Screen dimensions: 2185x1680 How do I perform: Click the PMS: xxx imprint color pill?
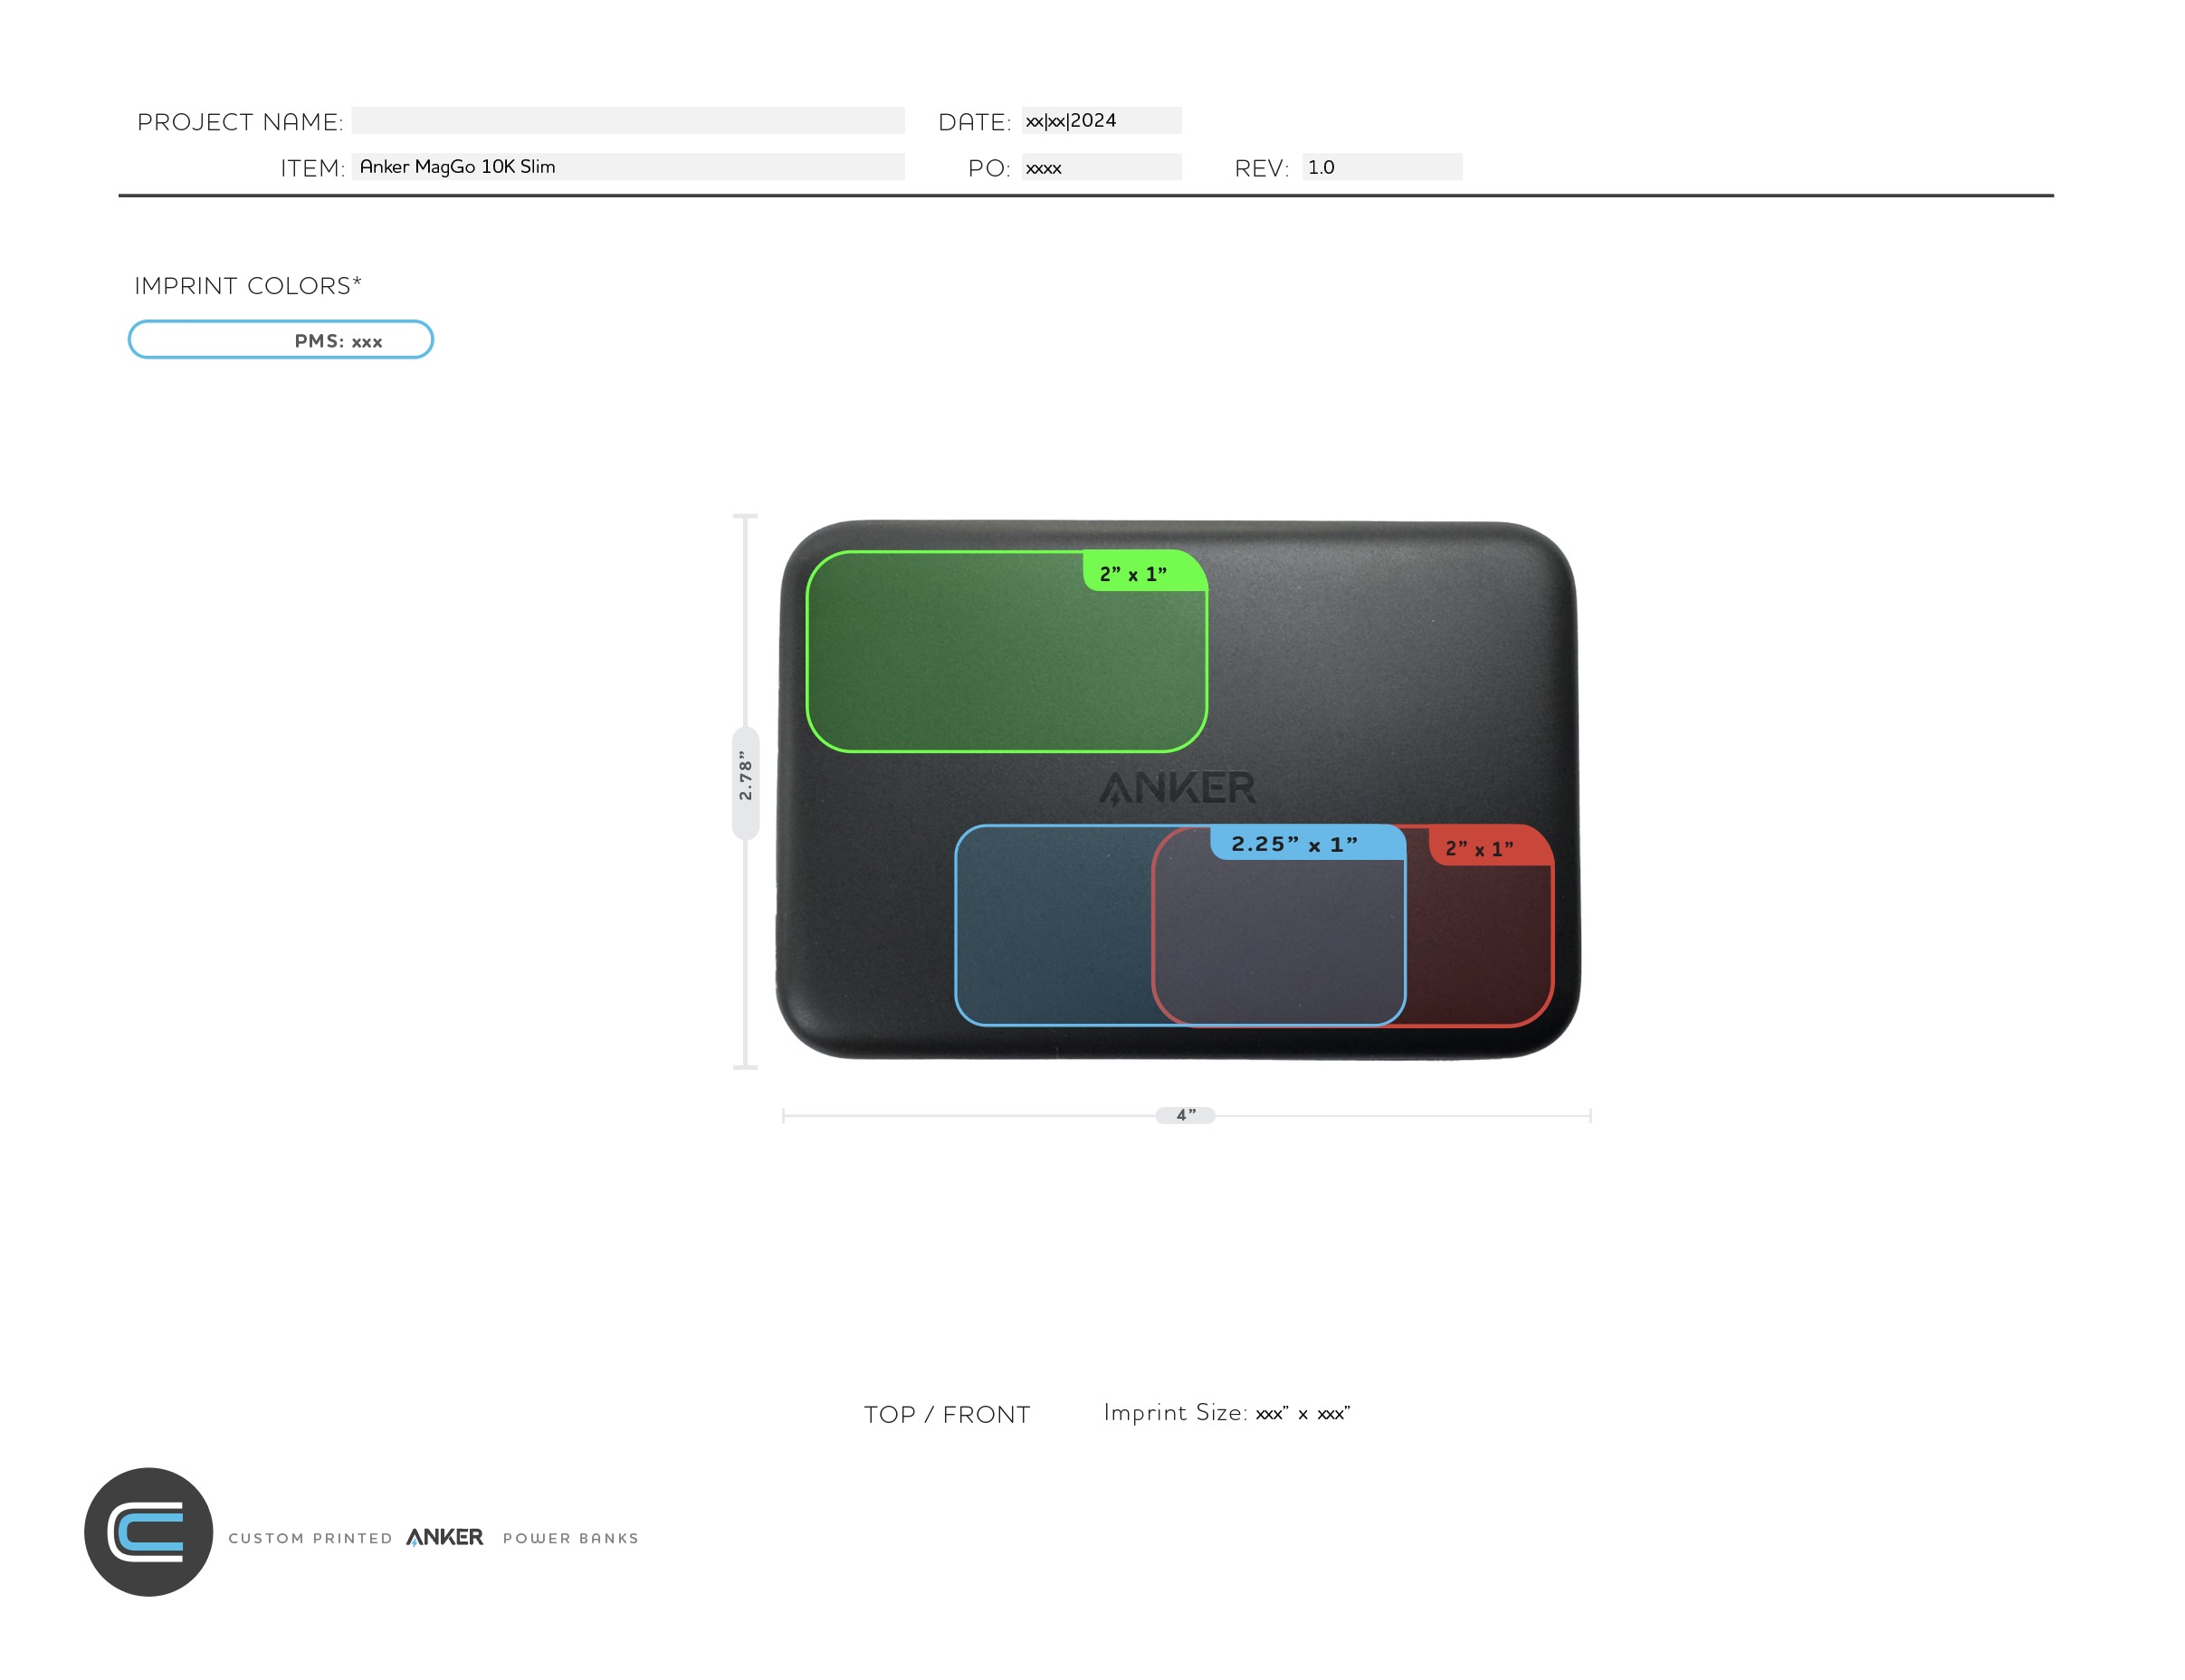tap(280, 340)
